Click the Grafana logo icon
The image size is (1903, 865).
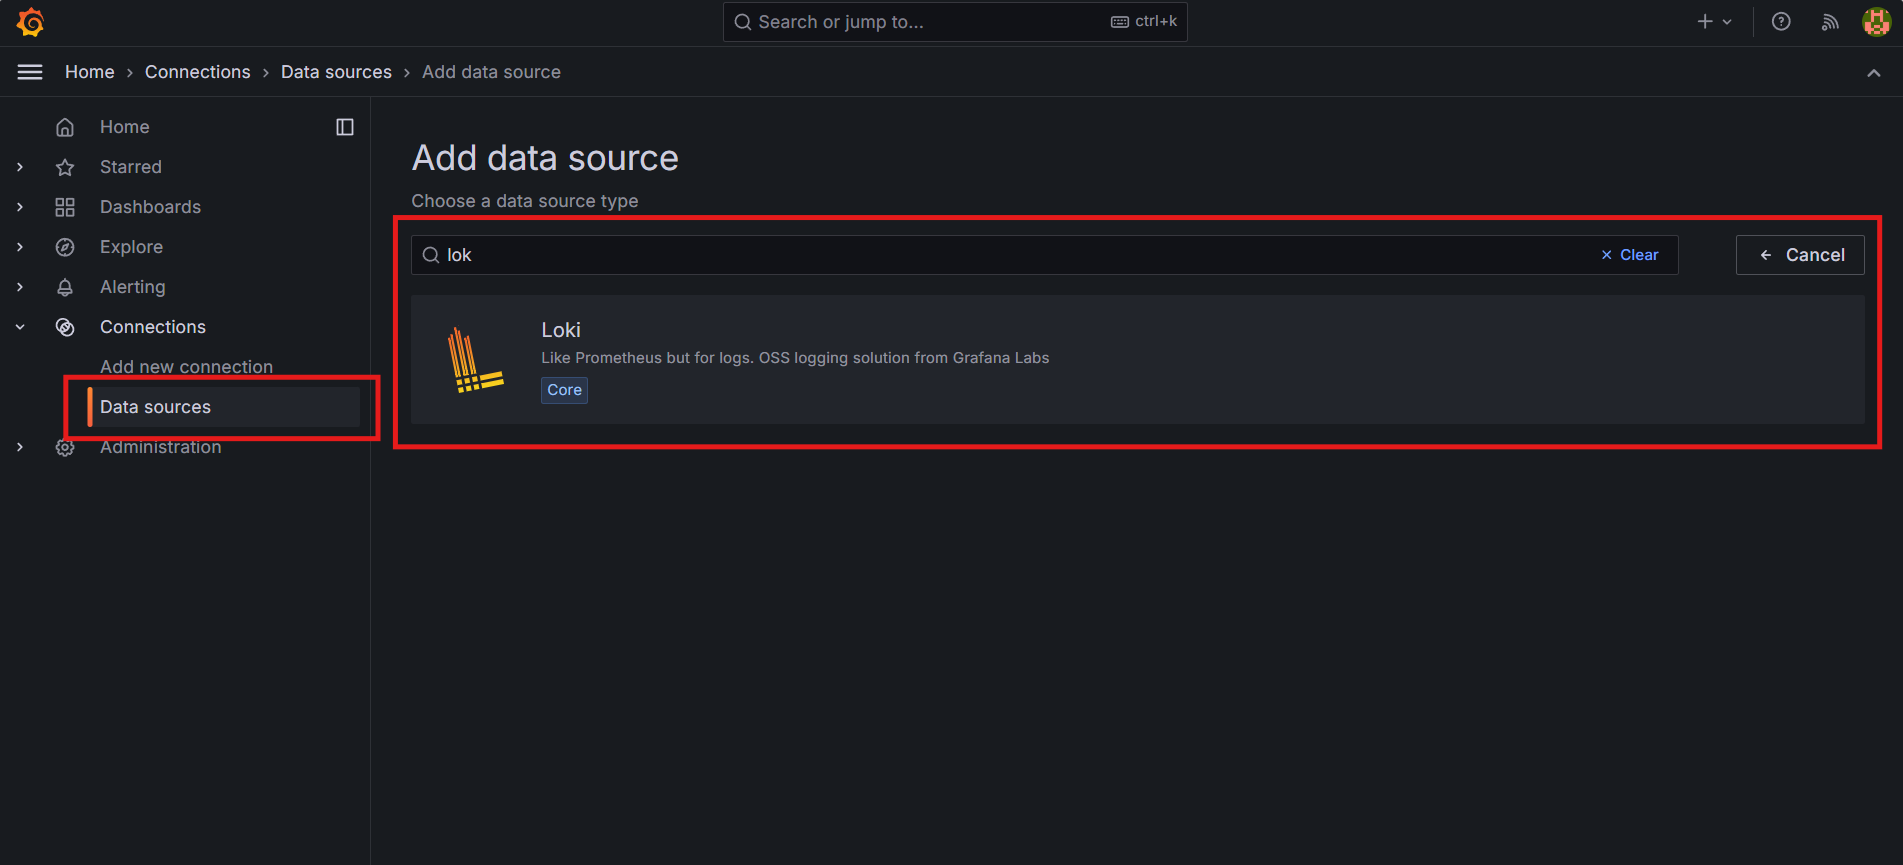click(30, 22)
